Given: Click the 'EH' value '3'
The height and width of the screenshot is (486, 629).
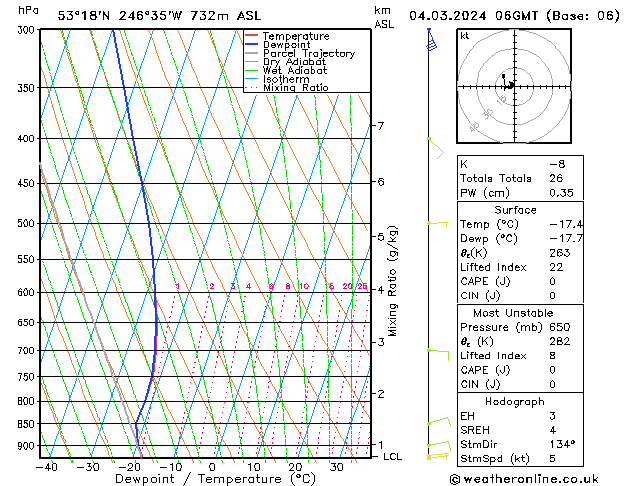Looking at the screenshot, I should pyautogui.click(x=552, y=416).
